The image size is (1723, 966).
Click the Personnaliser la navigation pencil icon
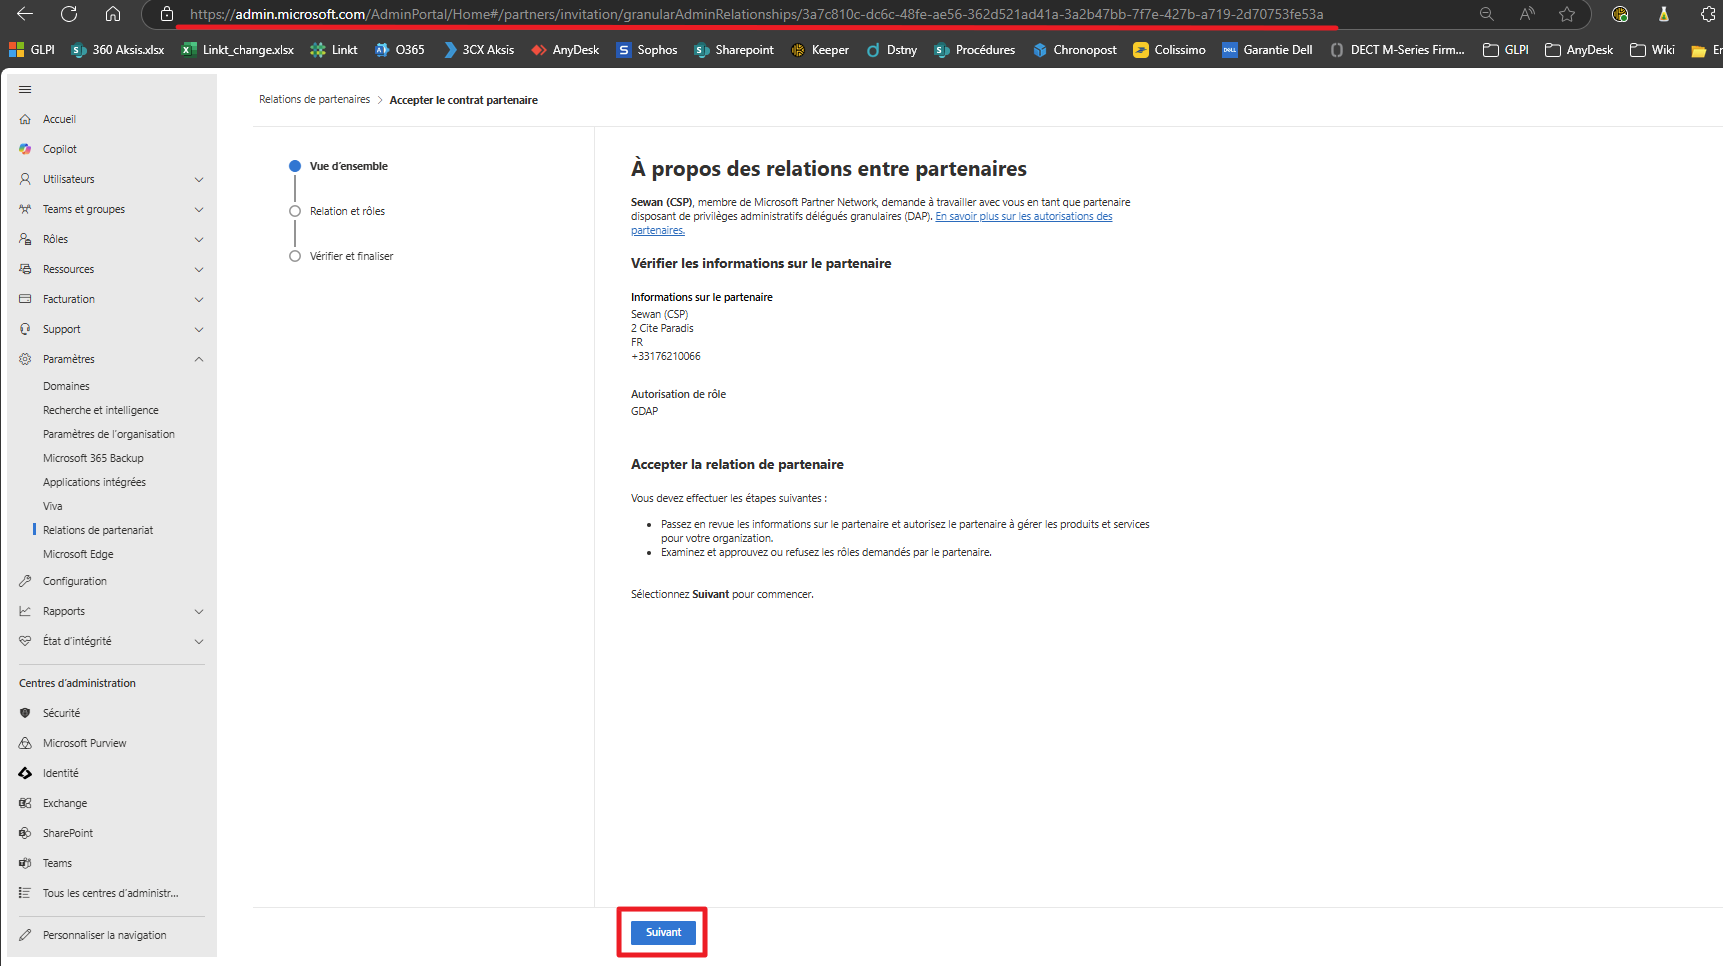pyautogui.click(x=25, y=935)
